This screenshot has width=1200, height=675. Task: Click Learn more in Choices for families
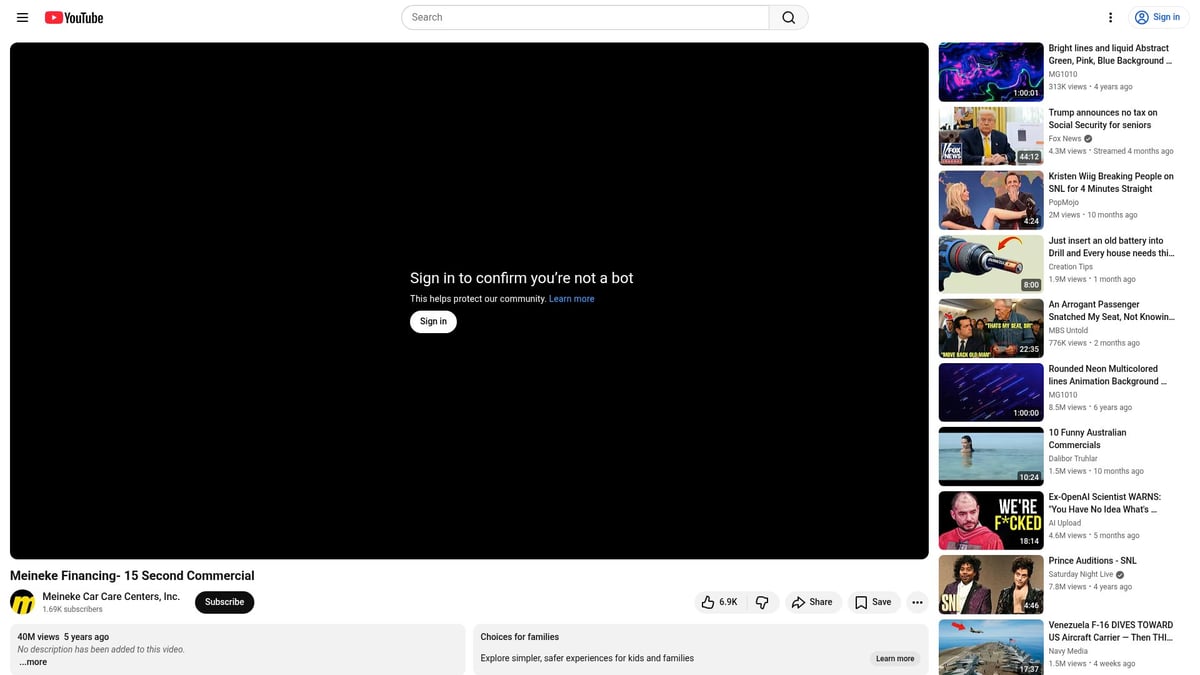point(894,658)
